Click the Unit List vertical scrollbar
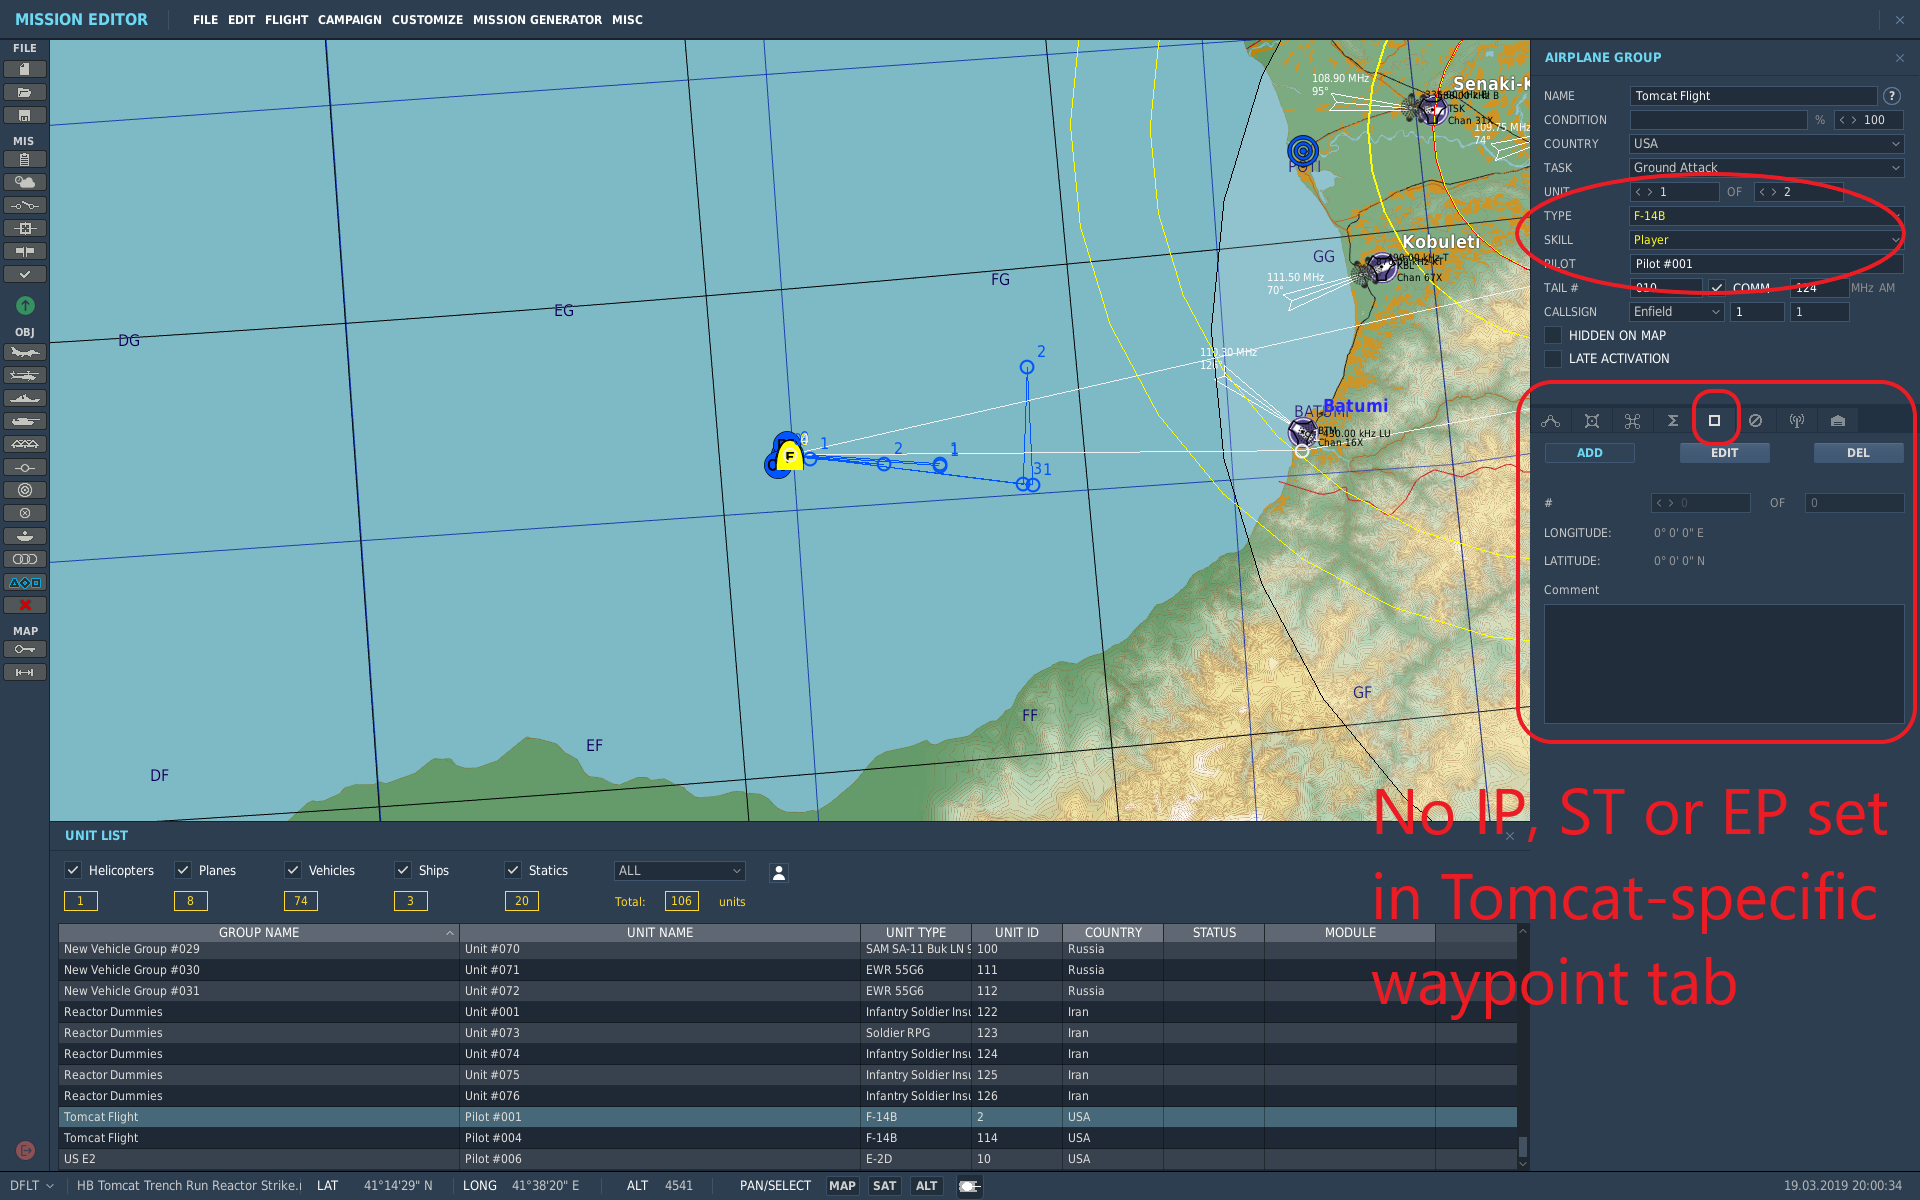This screenshot has width=1920, height=1200. pyautogui.click(x=1523, y=1047)
